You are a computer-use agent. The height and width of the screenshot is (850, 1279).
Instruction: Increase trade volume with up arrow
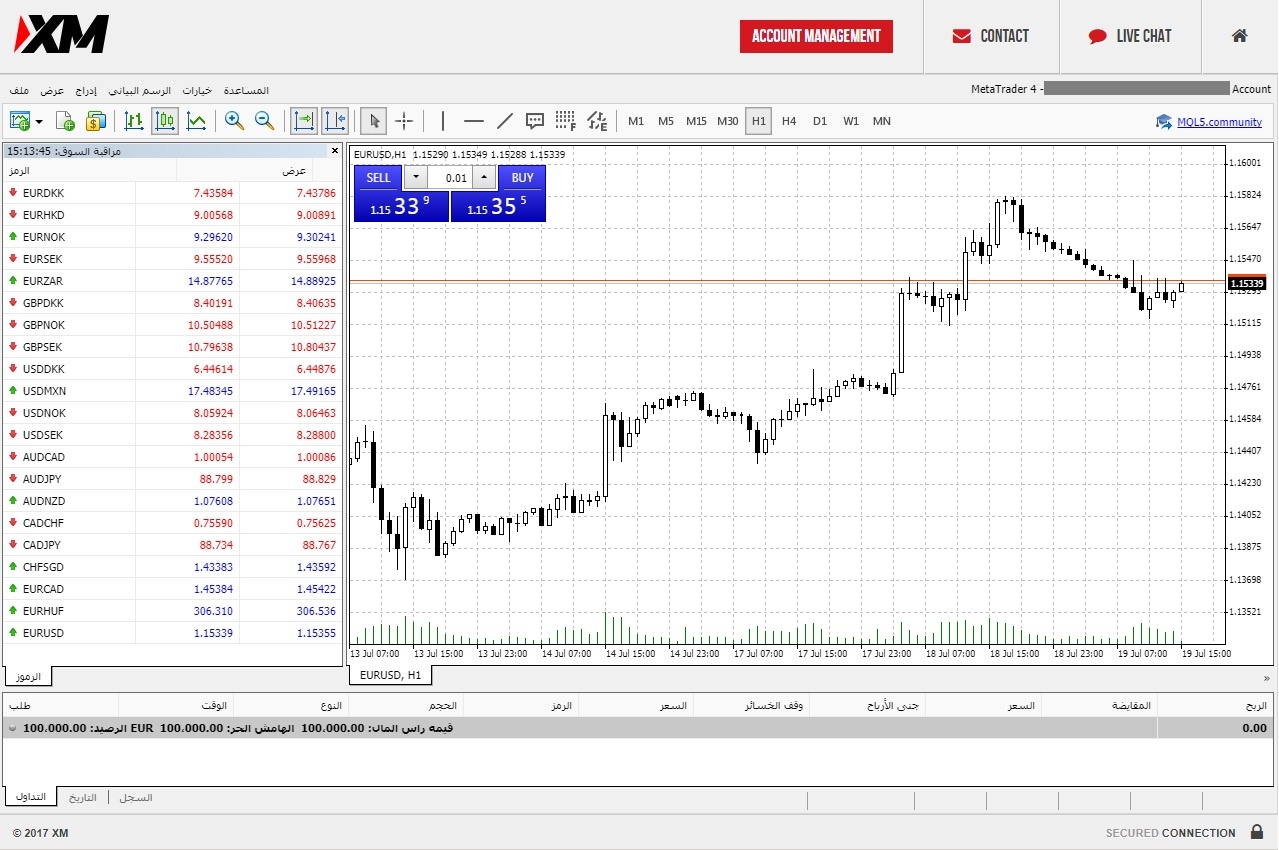point(484,178)
